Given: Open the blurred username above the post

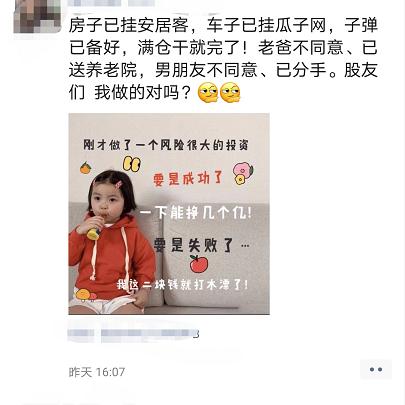Looking at the screenshot, I should point(111,3).
